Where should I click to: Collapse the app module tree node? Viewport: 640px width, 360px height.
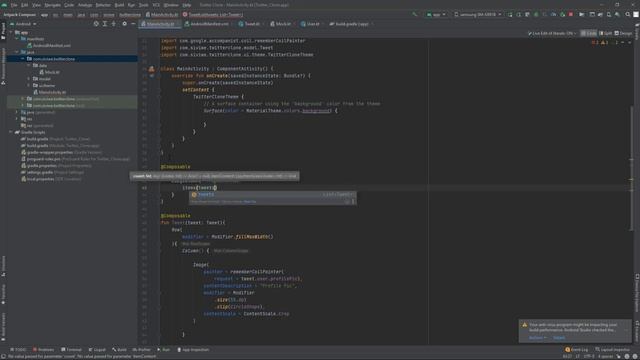(11, 32)
